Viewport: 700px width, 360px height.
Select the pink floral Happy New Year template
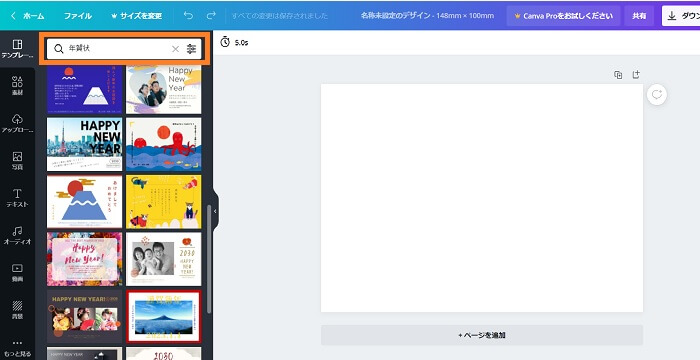[84, 259]
